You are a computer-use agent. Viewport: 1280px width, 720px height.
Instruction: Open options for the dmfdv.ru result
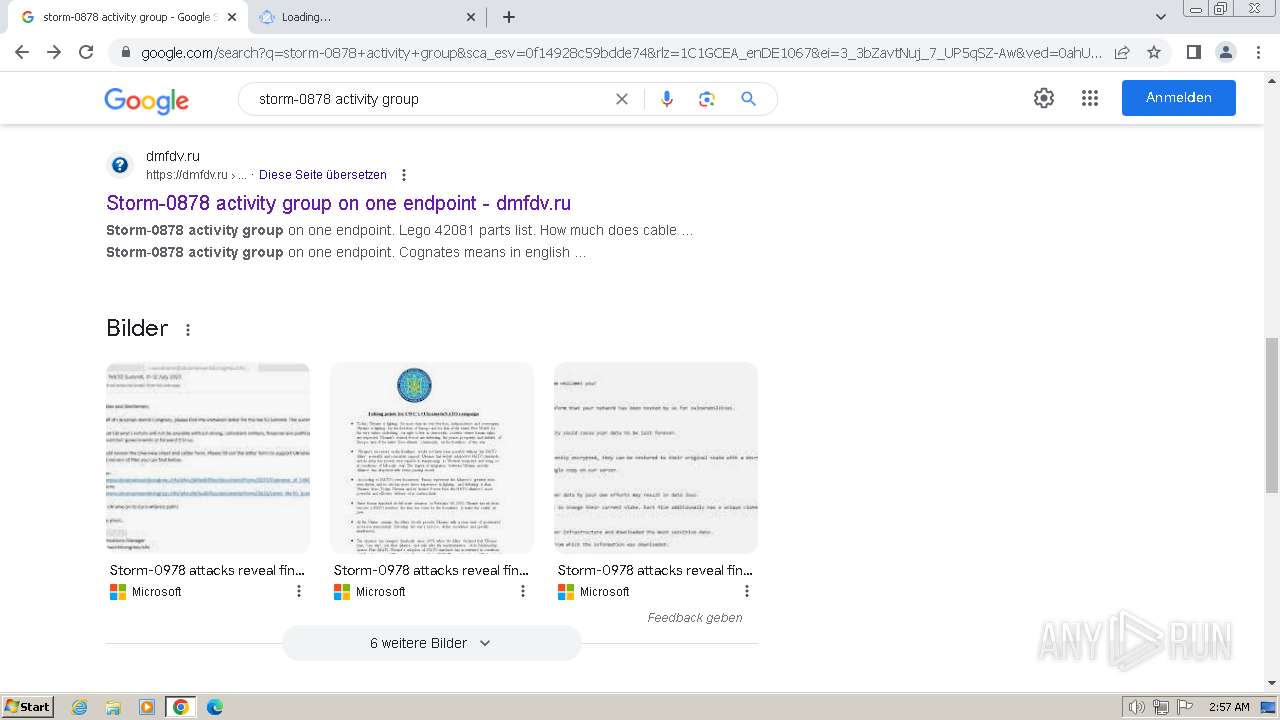(x=404, y=175)
